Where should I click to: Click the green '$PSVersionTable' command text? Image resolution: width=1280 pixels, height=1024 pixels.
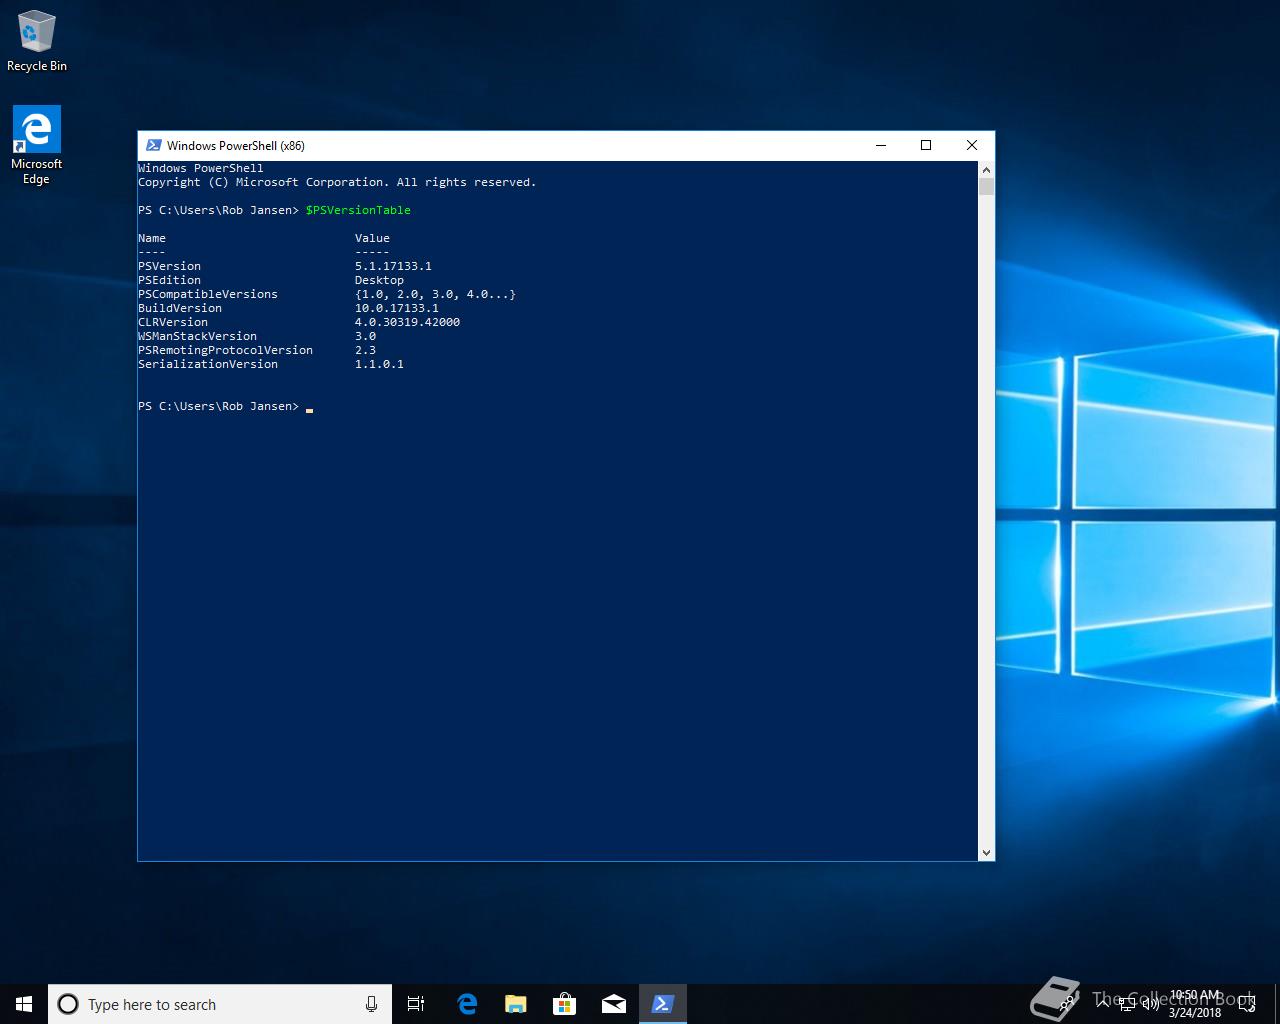[358, 210]
